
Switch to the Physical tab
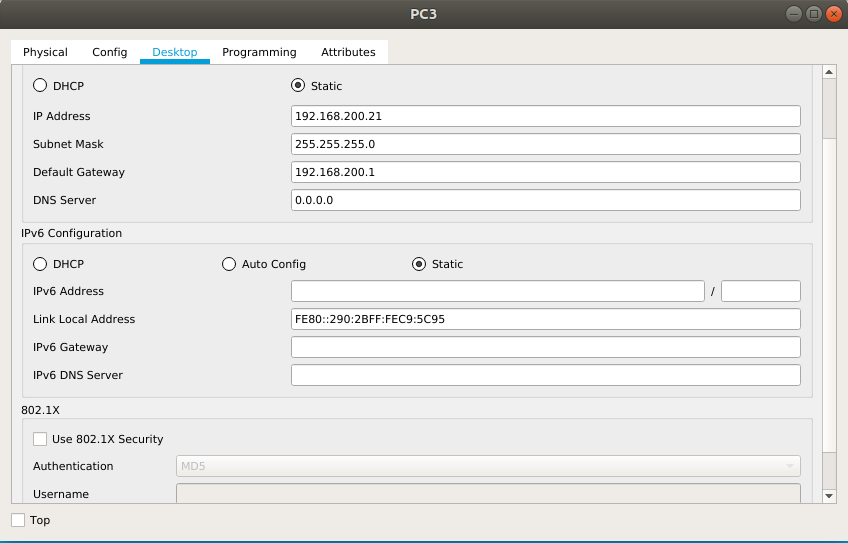click(45, 52)
